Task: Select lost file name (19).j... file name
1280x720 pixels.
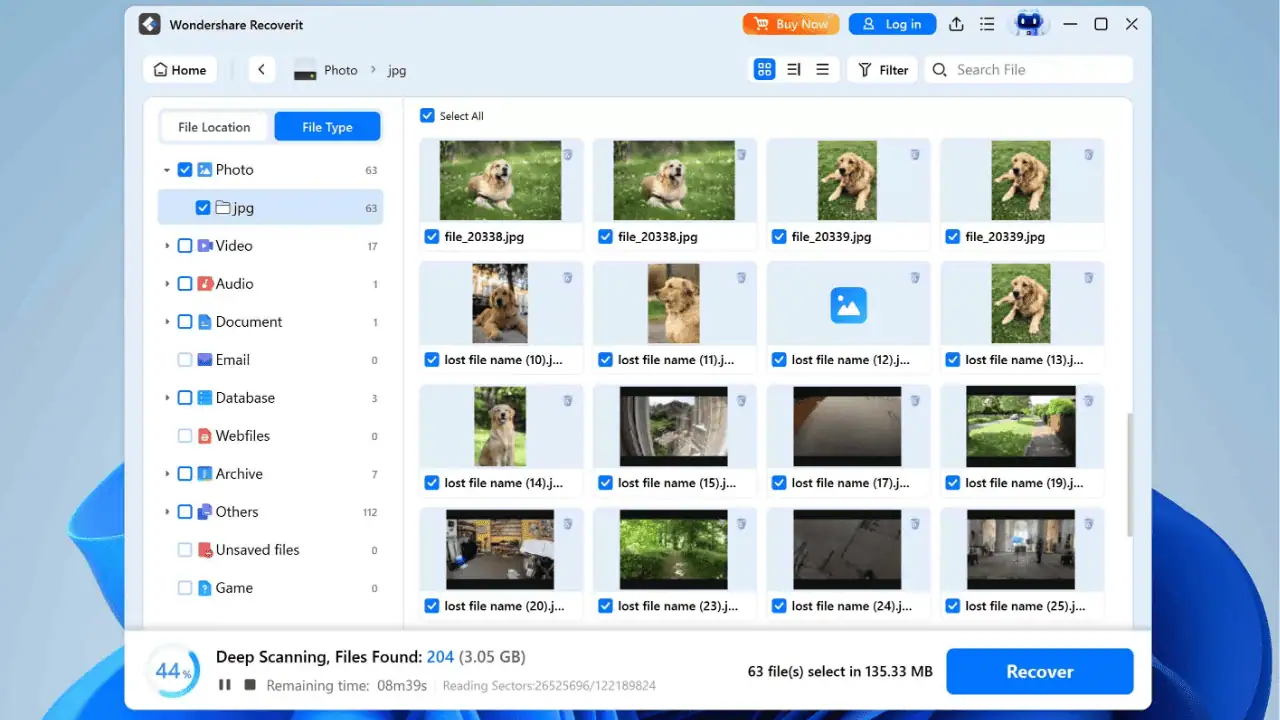Action: (1024, 483)
